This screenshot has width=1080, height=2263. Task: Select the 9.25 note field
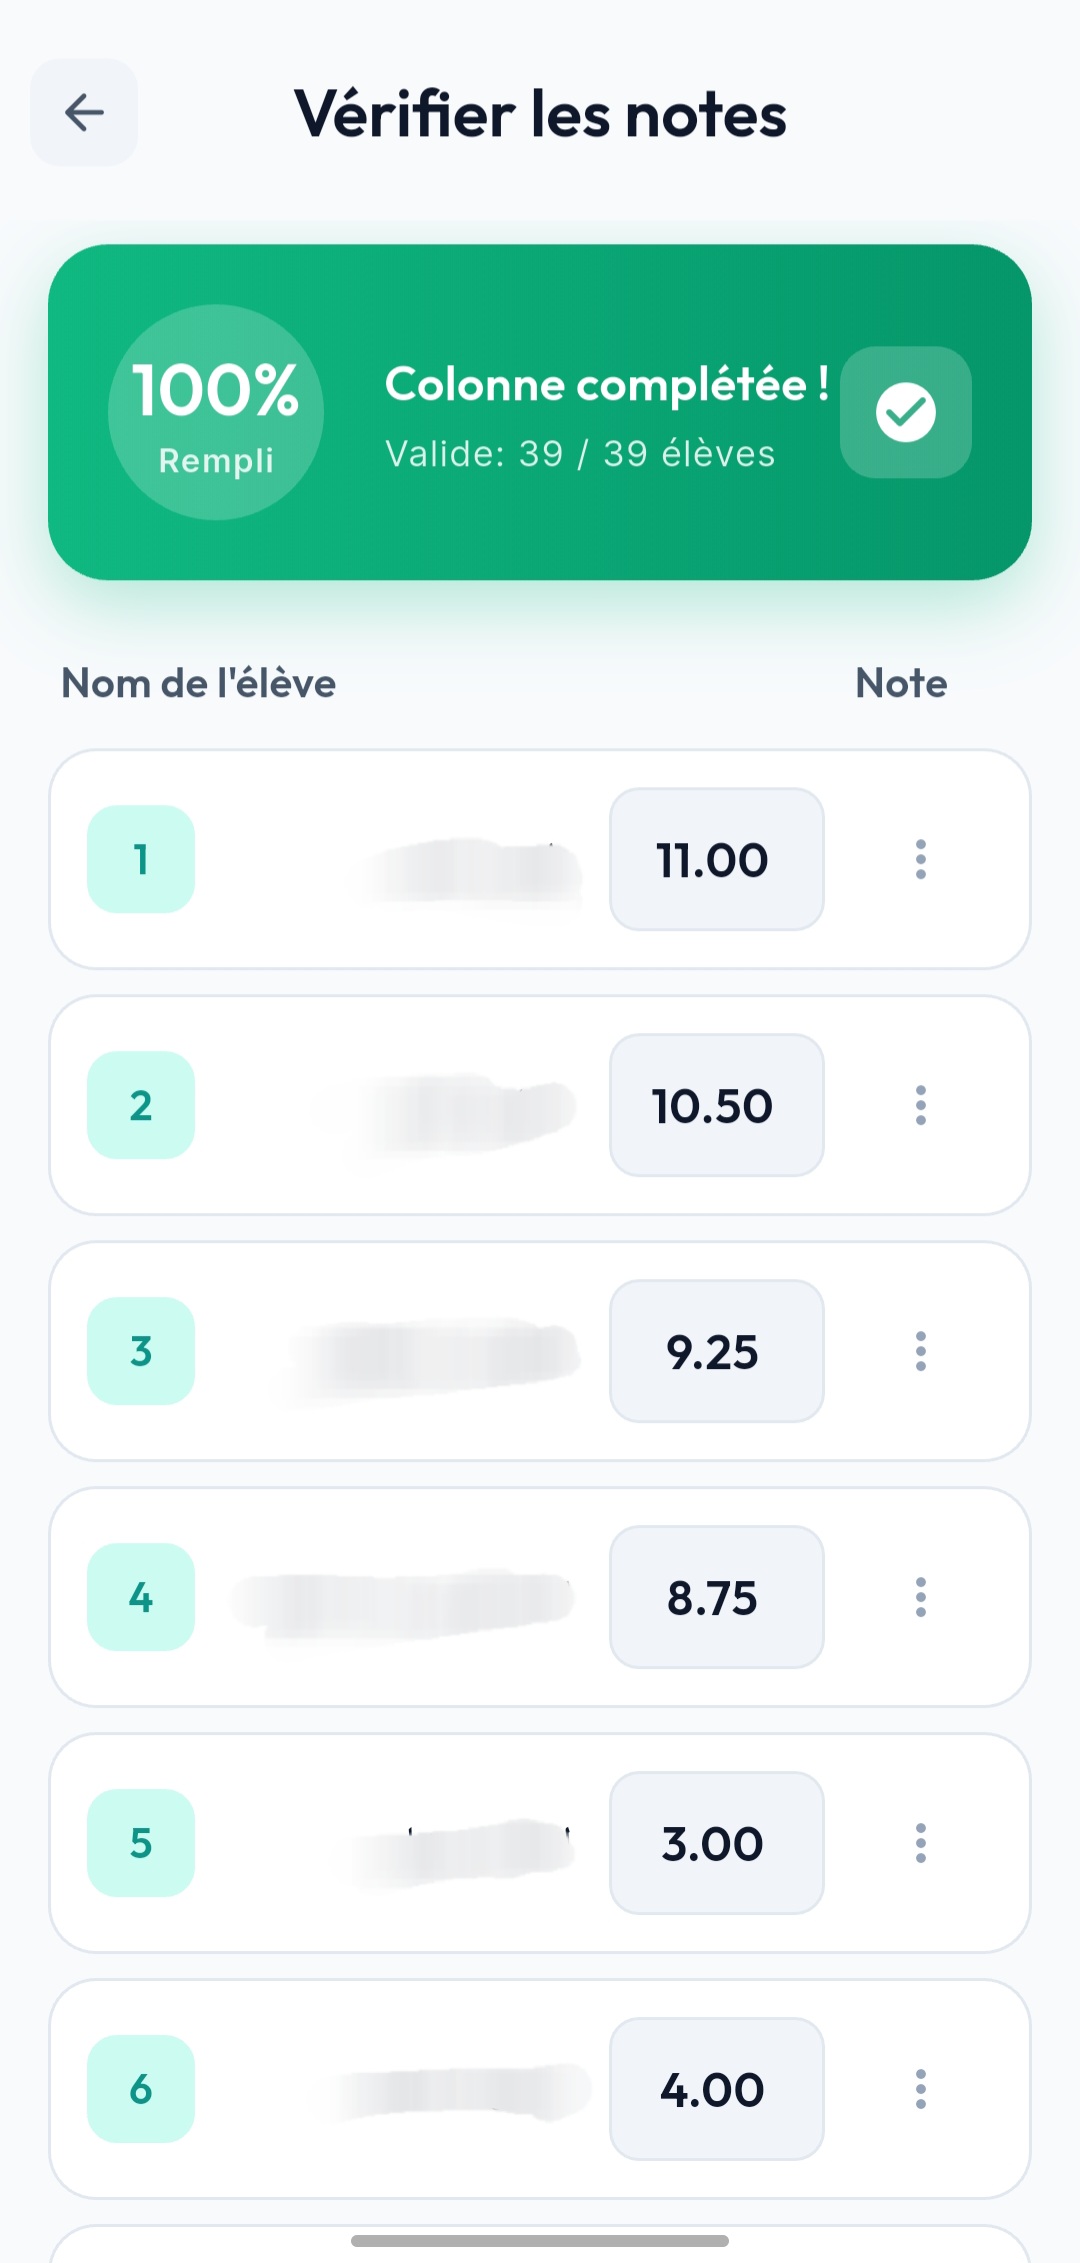pyautogui.click(x=716, y=1351)
